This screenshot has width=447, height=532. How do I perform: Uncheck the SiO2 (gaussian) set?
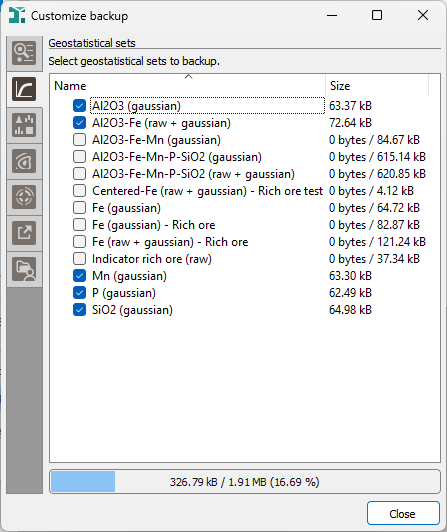click(x=79, y=310)
